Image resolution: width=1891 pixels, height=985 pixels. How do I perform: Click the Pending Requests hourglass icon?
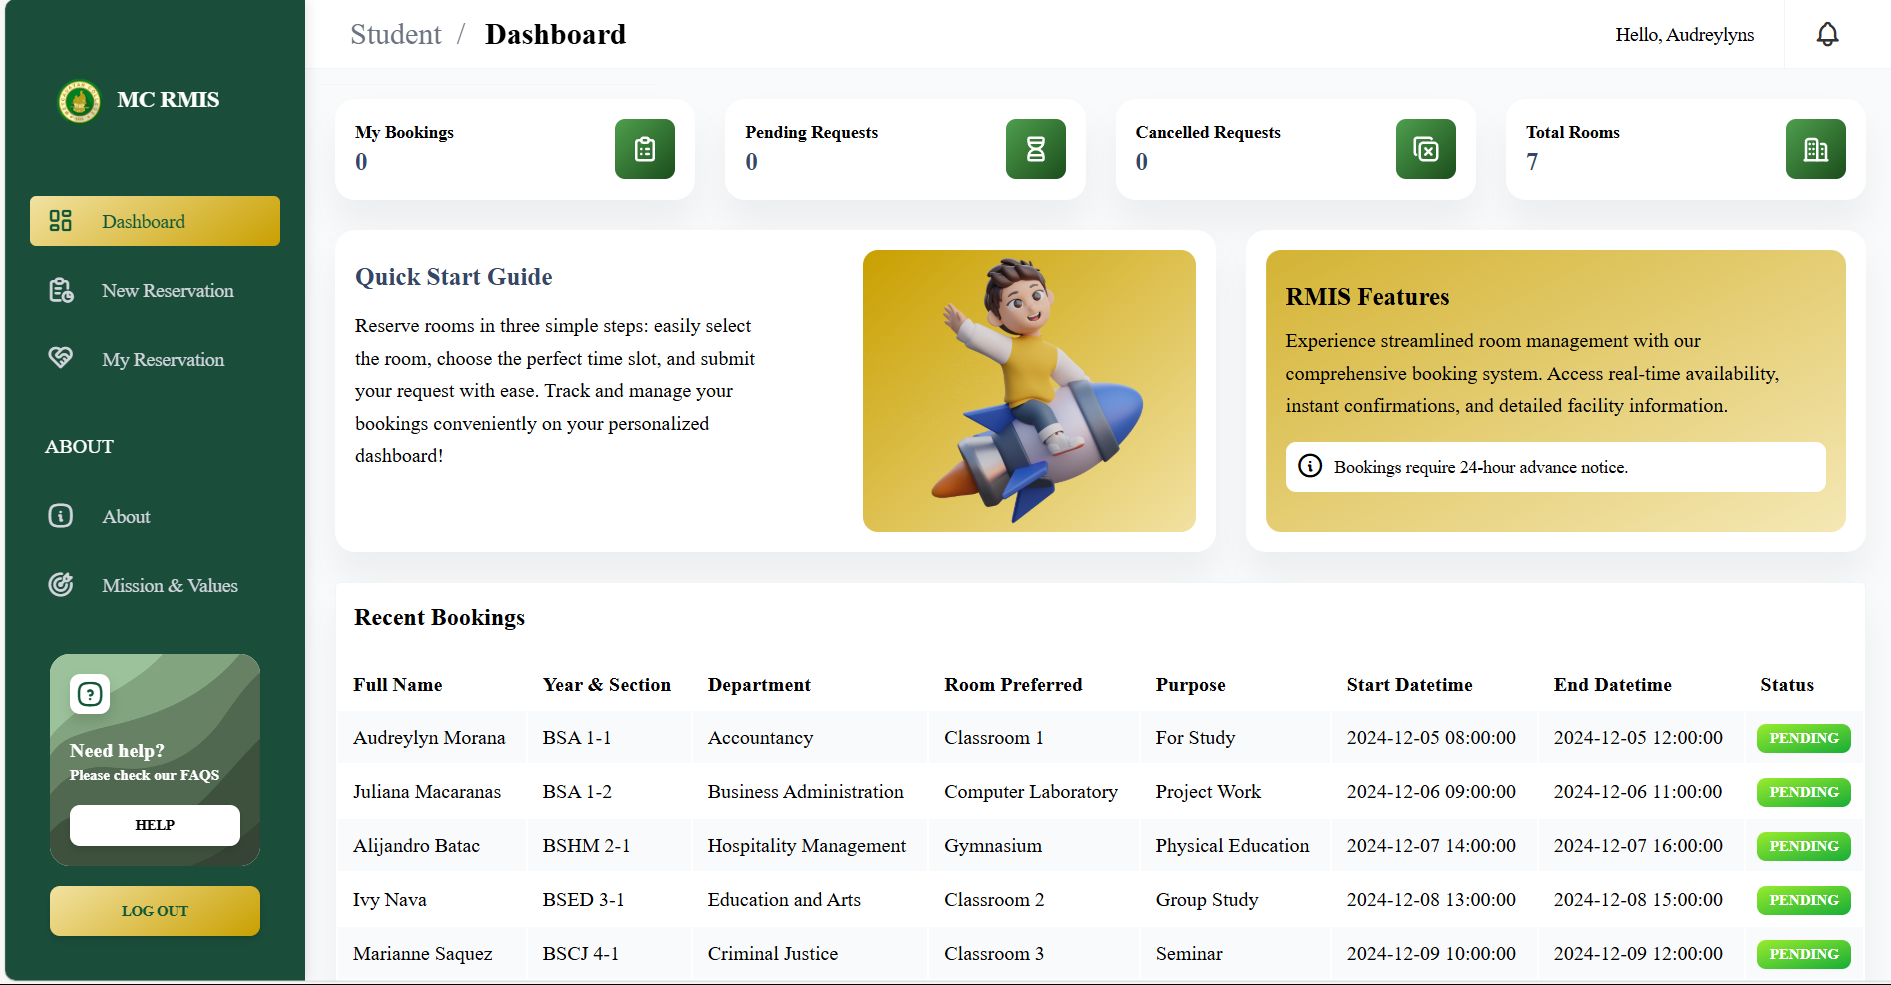click(x=1036, y=149)
